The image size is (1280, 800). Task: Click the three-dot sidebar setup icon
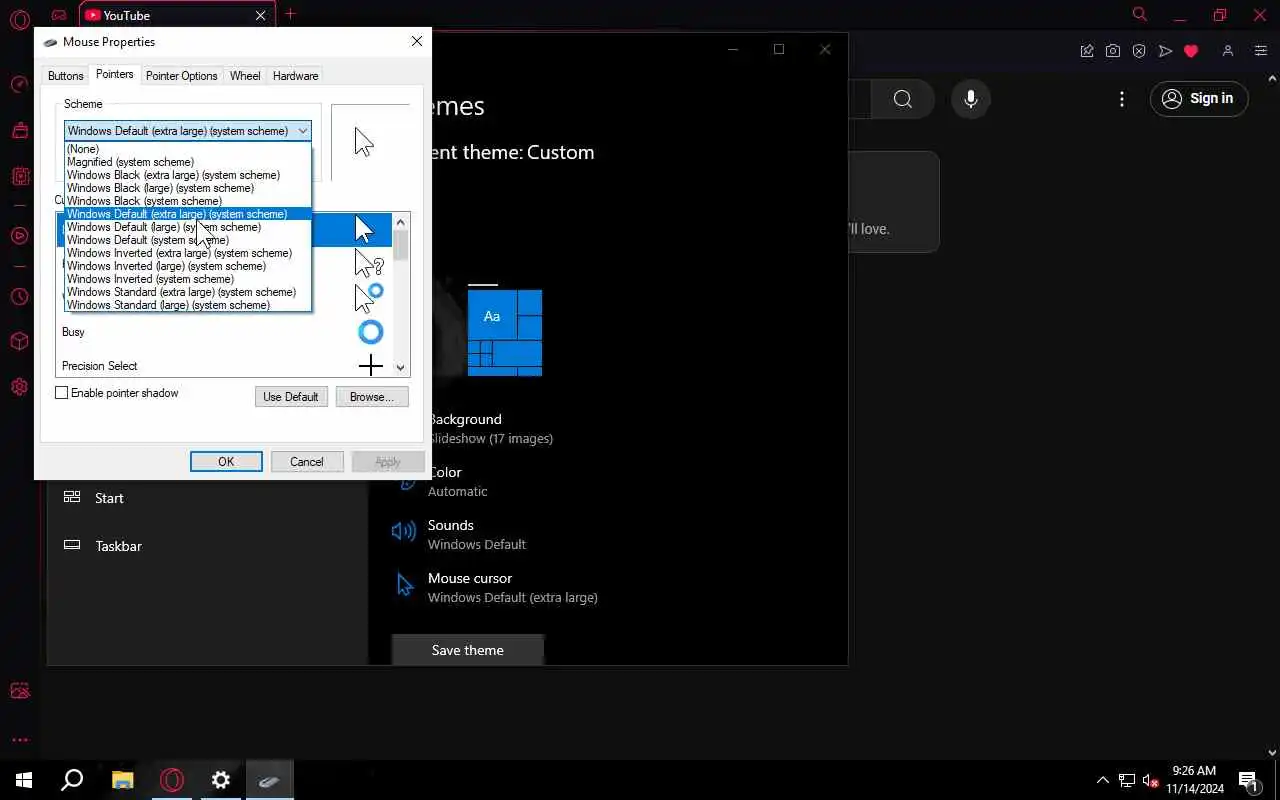(x=19, y=740)
